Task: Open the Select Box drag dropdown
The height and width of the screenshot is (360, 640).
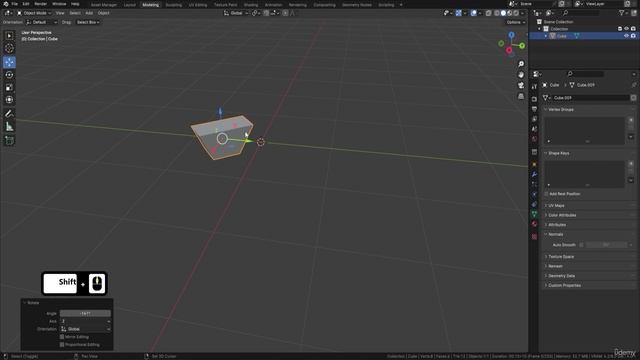Action: 88,22
